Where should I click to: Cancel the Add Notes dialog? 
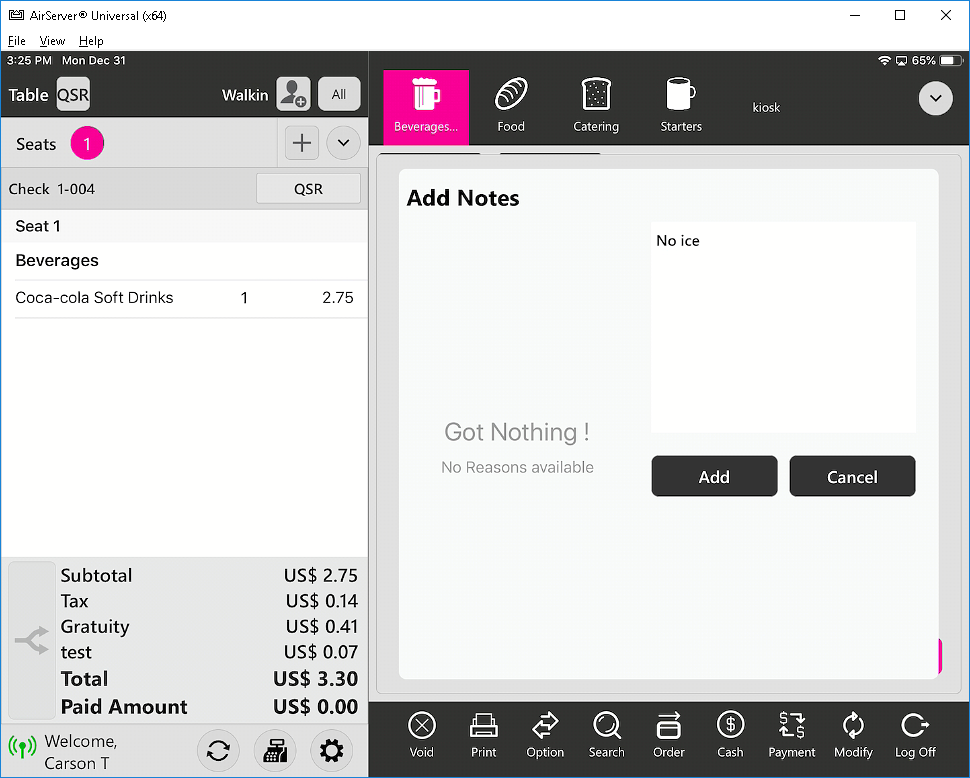(852, 477)
